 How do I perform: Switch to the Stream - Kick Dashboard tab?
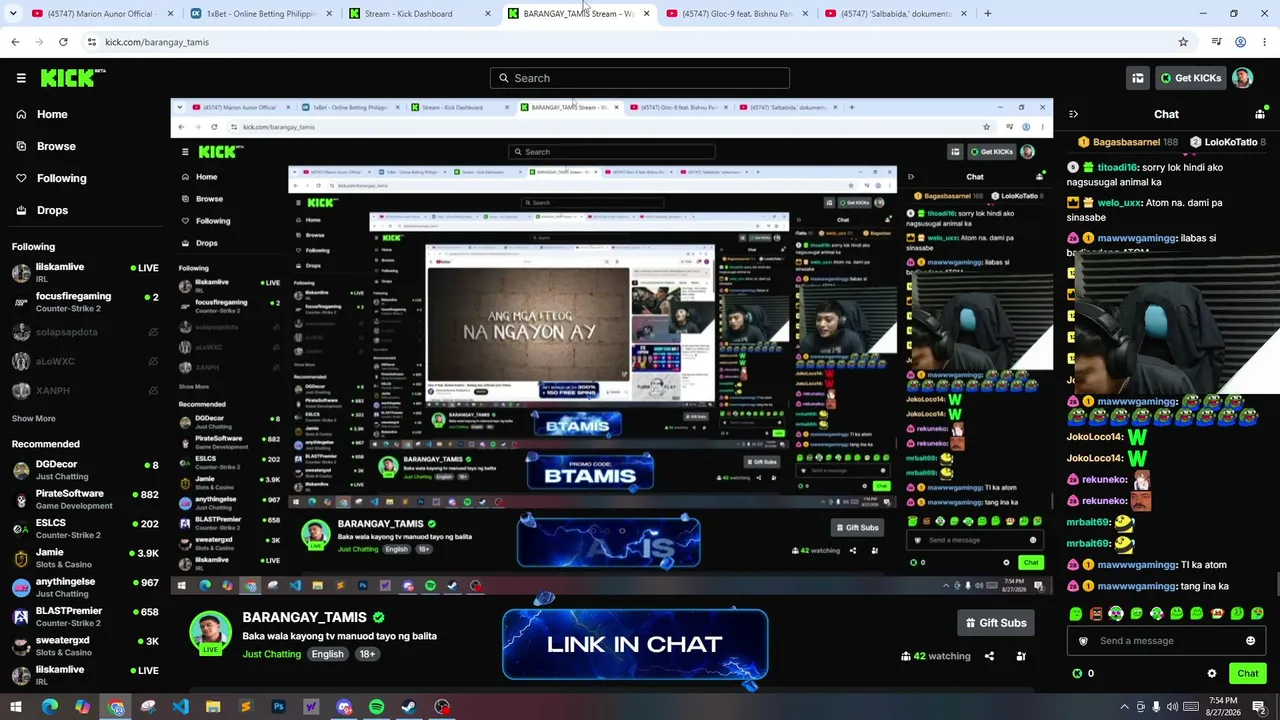click(x=420, y=14)
